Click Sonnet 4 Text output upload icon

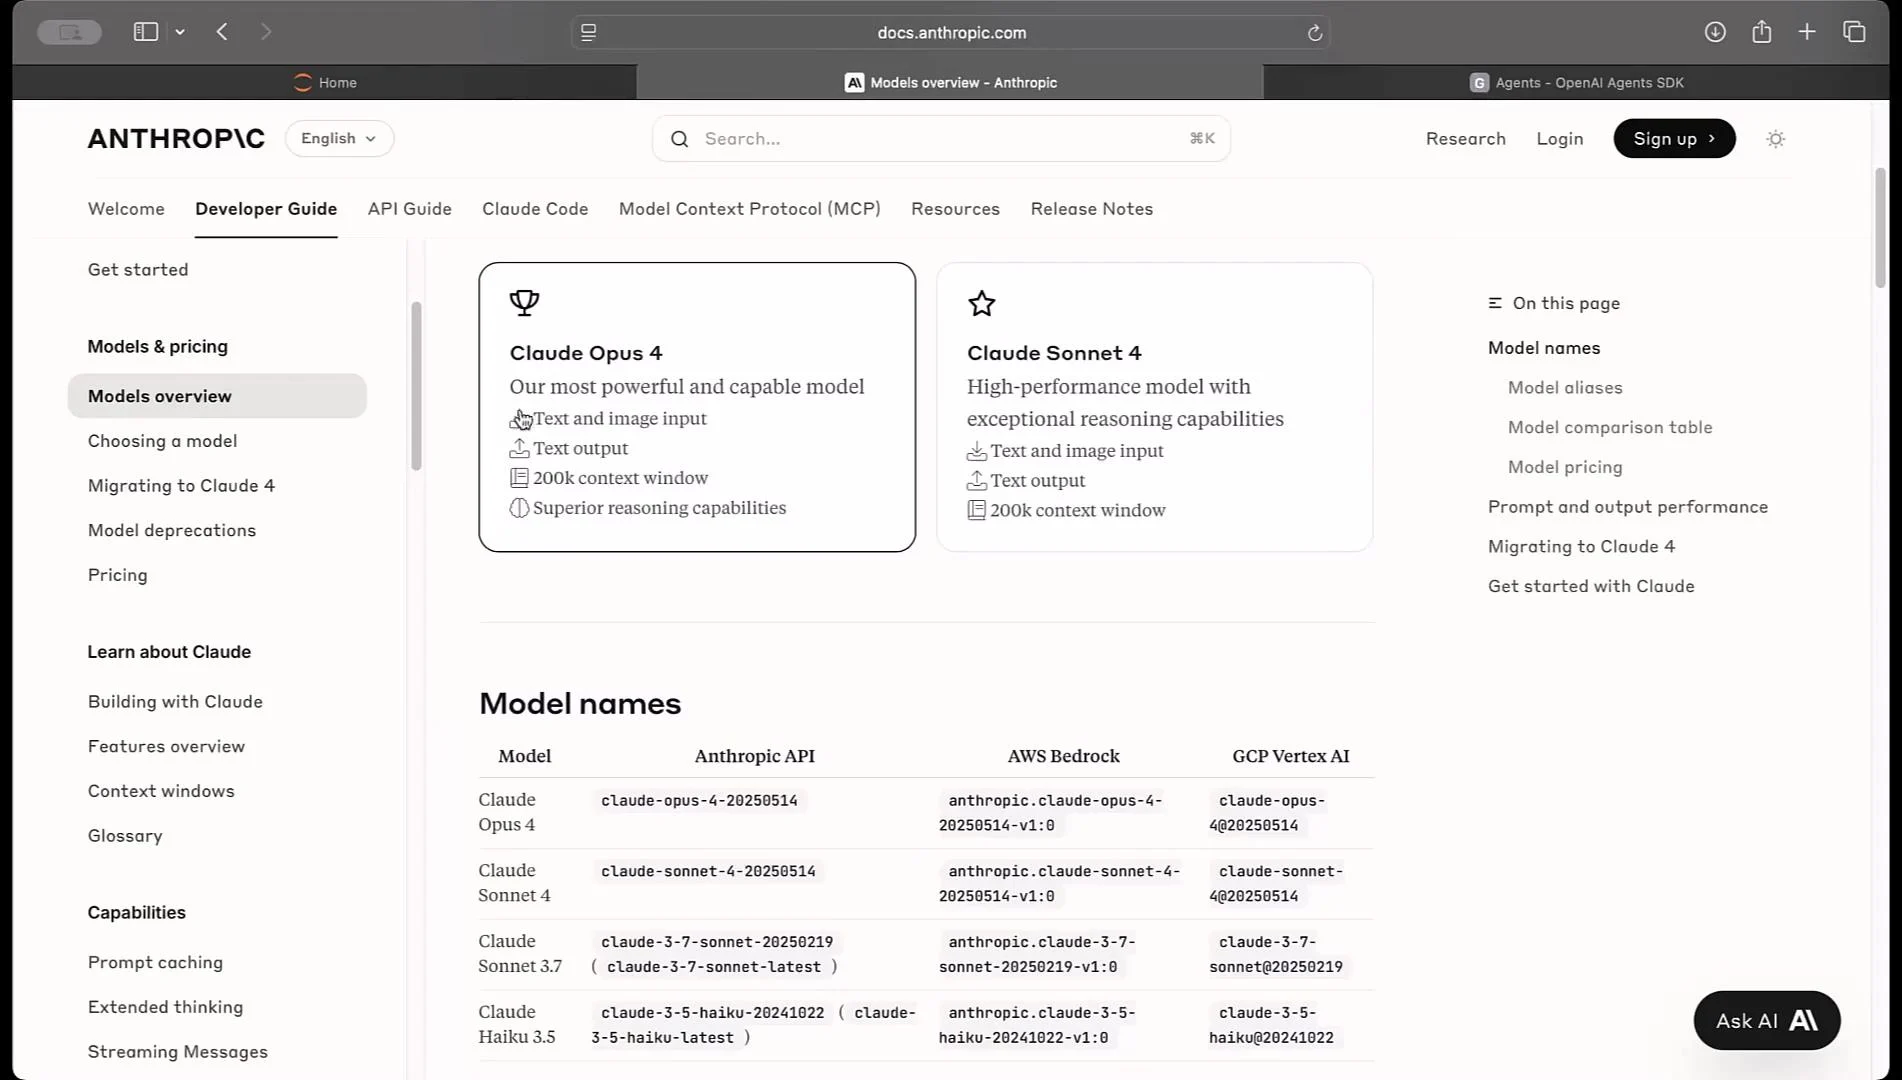coord(977,481)
